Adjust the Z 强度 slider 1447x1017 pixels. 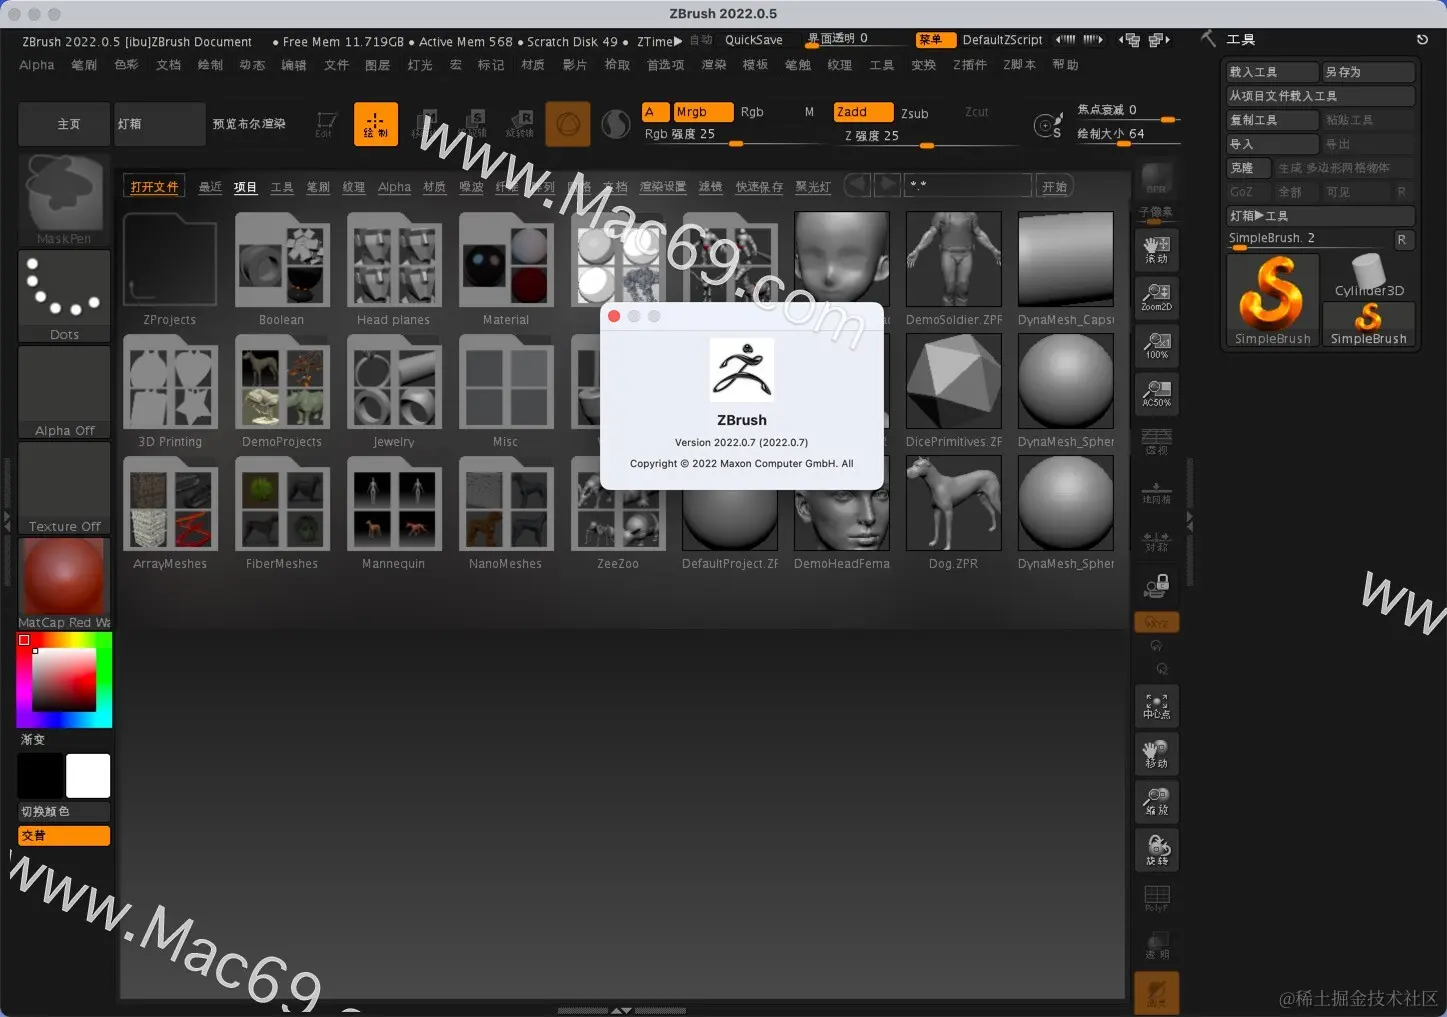[x=928, y=136]
